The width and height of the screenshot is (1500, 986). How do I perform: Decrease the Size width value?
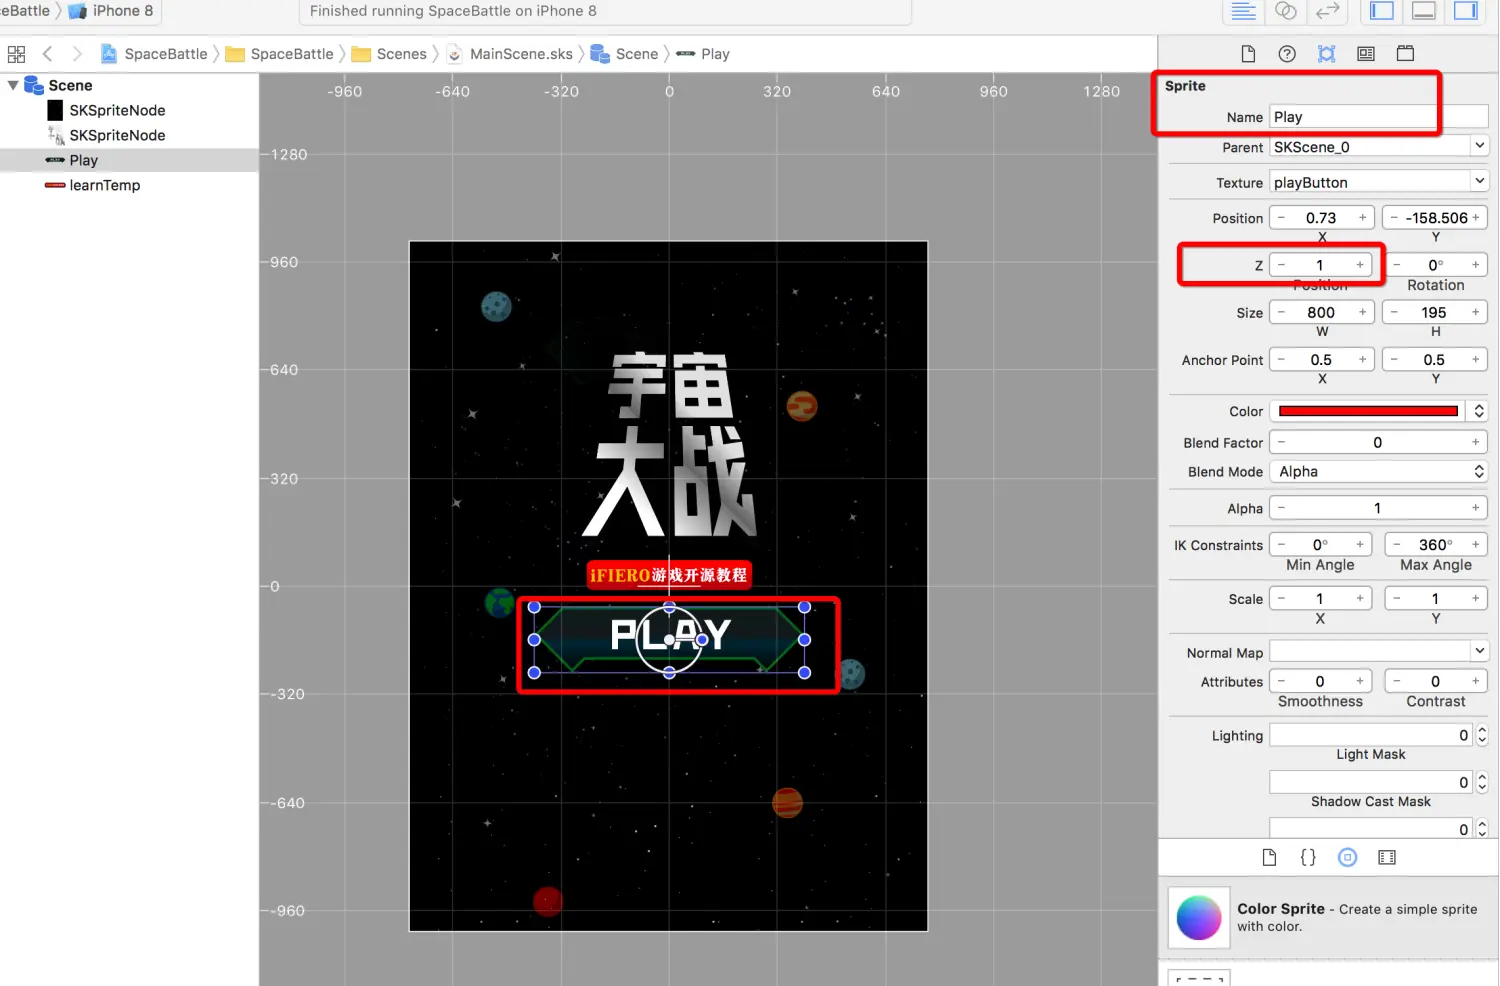click(x=1281, y=312)
